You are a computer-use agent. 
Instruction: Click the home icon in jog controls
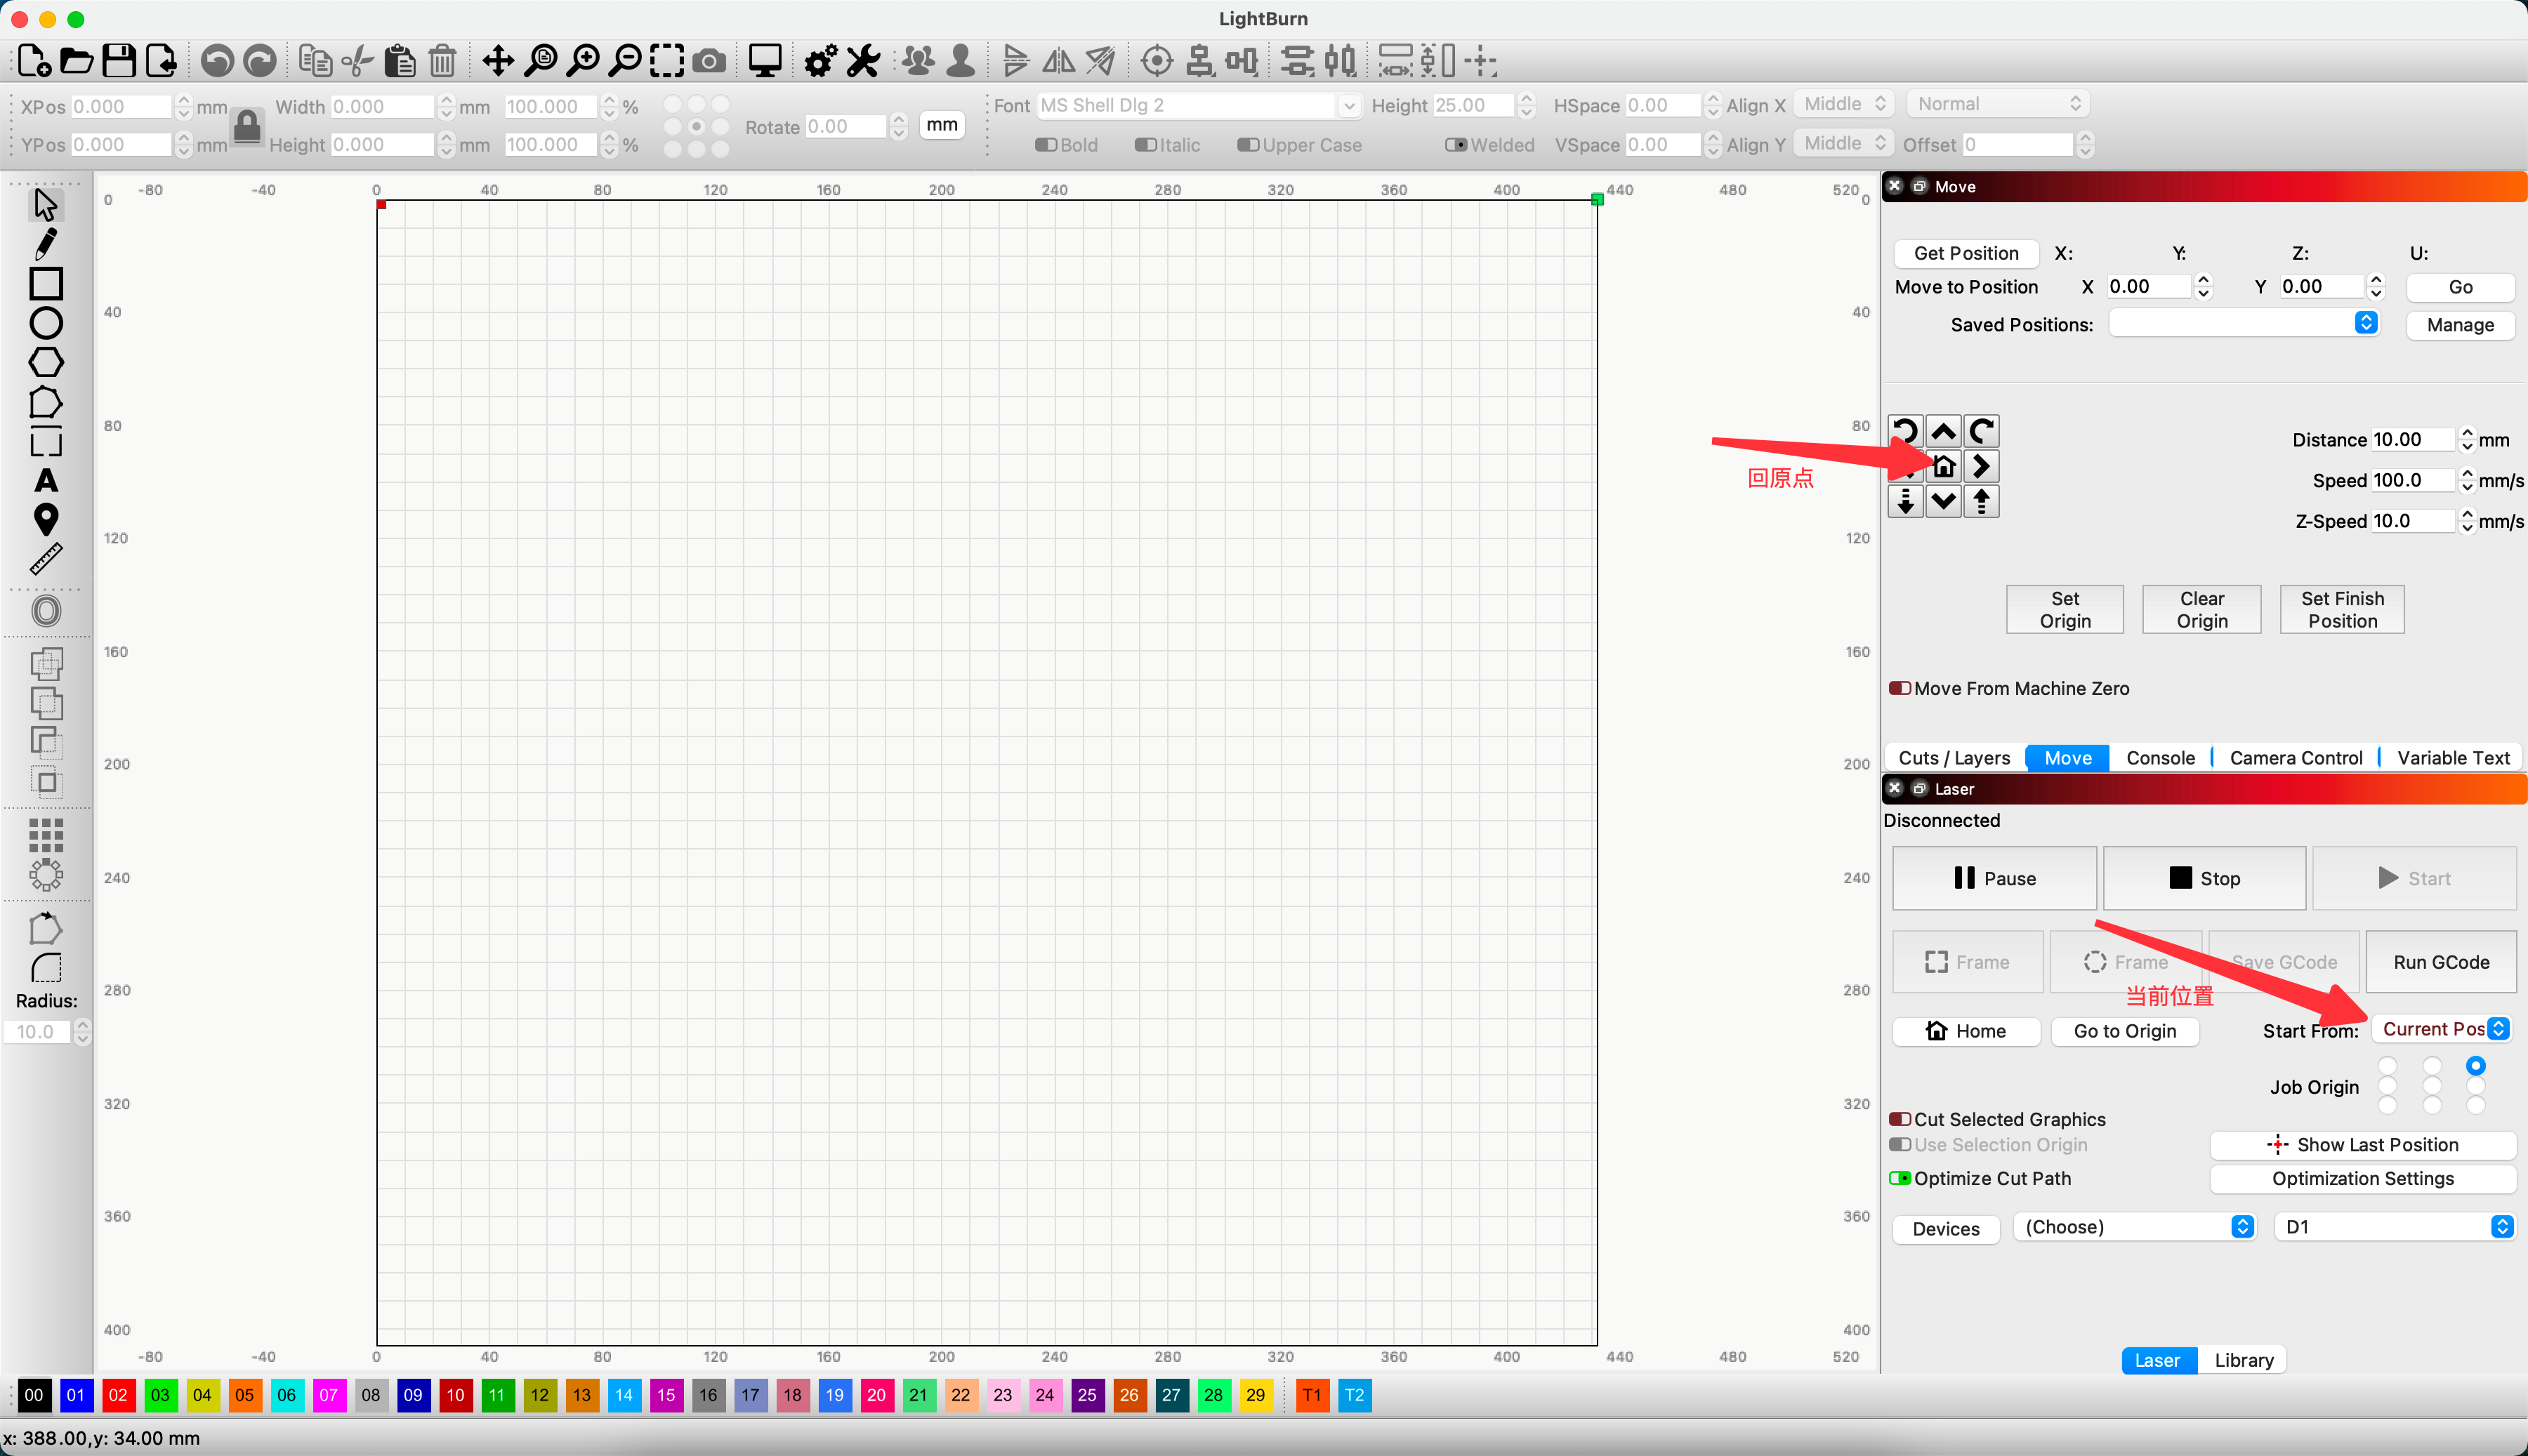click(1943, 467)
